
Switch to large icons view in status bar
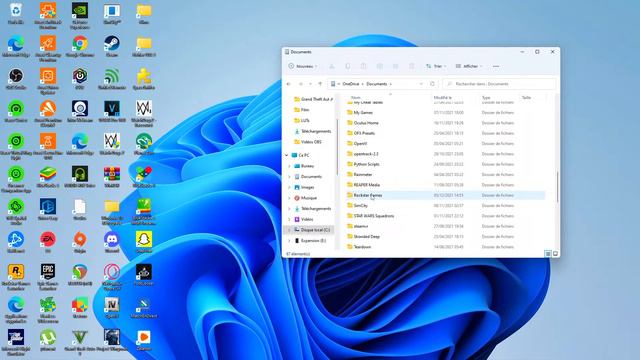click(x=555, y=253)
